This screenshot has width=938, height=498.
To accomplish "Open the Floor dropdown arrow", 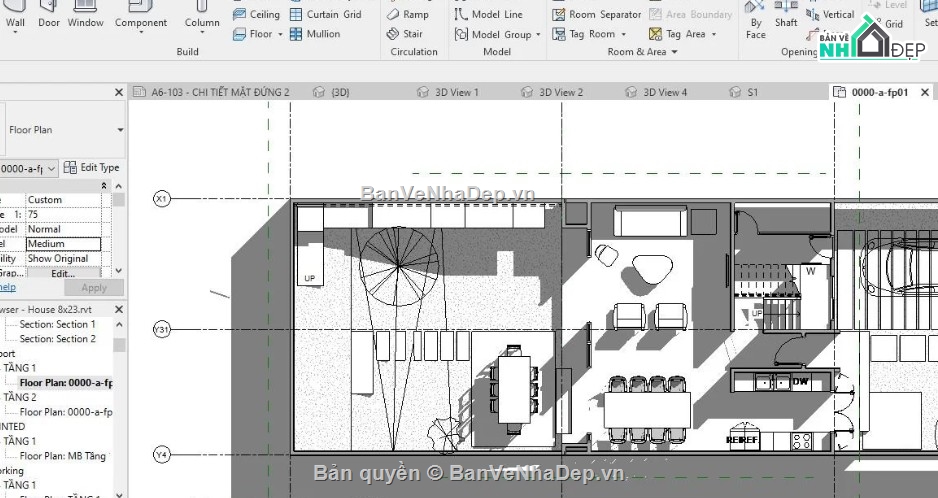I will point(280,35).
